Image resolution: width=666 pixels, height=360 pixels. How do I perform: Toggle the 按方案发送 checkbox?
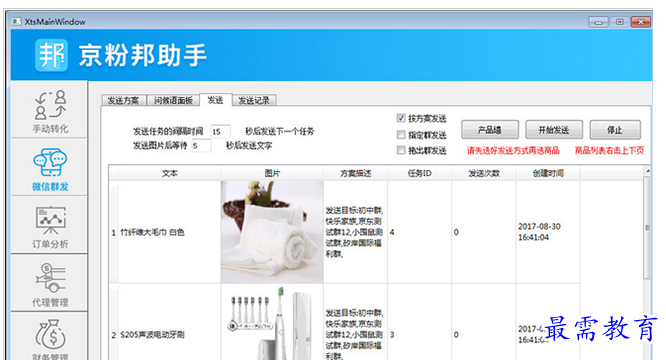click(x=401, y=118)
